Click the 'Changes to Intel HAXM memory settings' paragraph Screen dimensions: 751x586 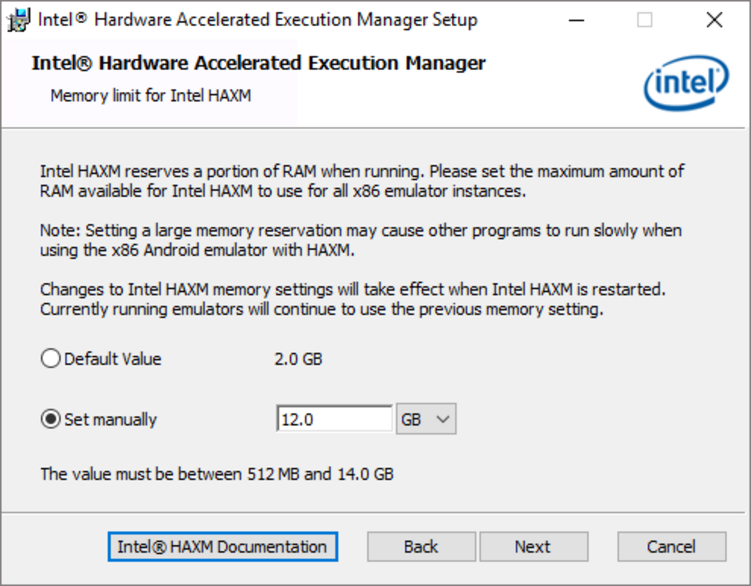[353, 299]
